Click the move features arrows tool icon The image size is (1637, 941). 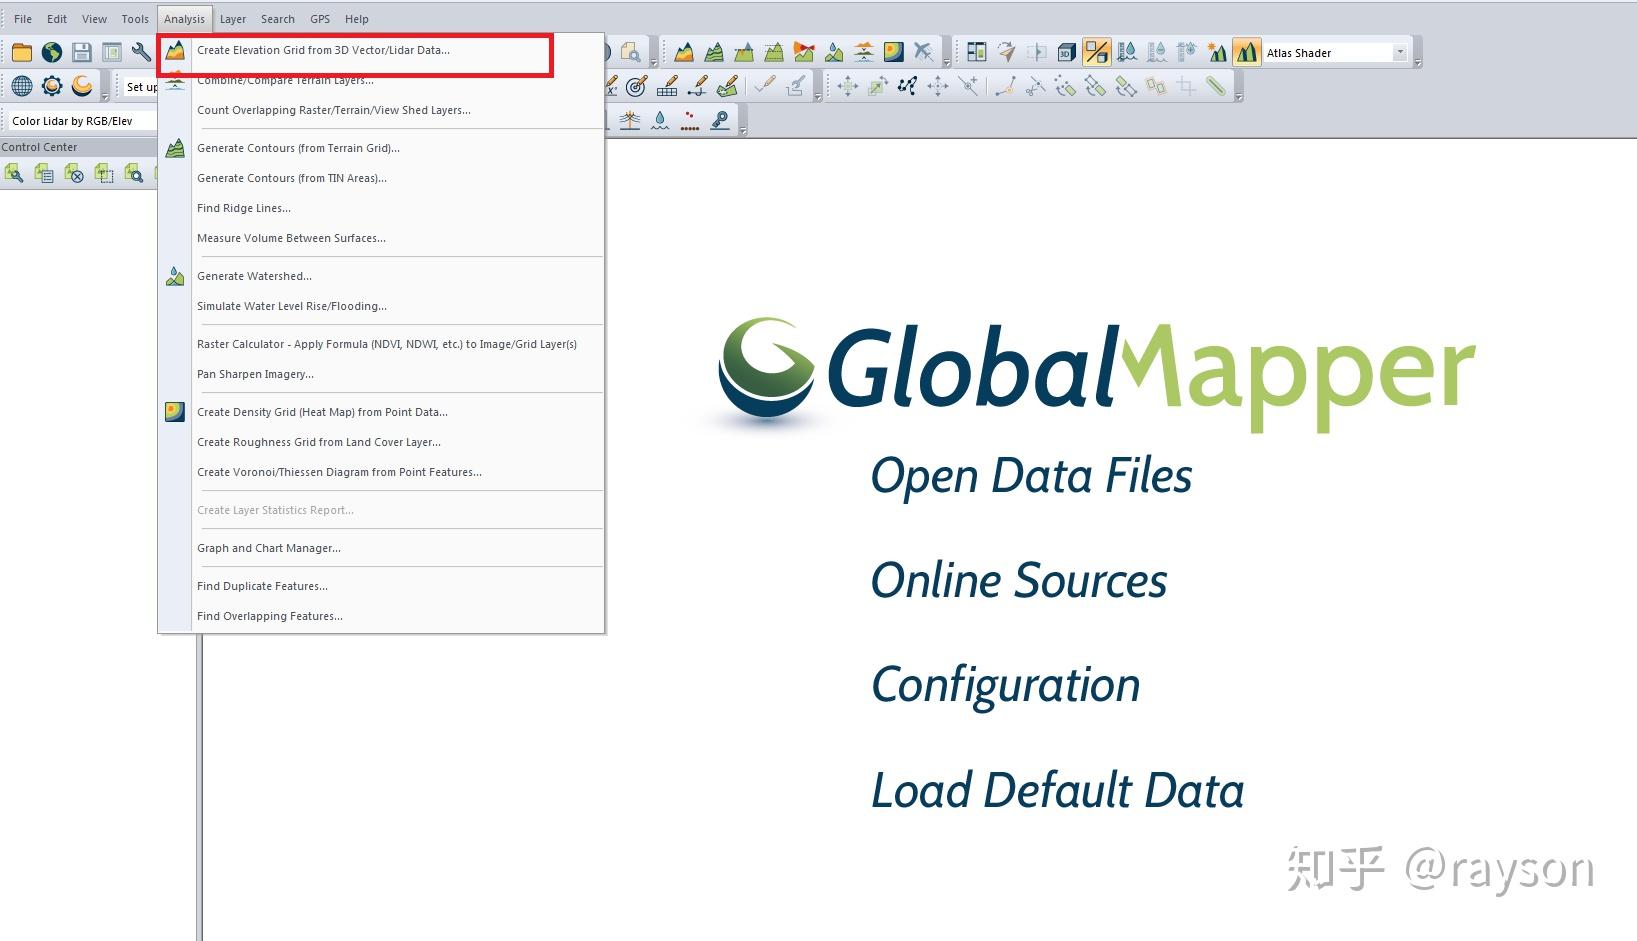tap(848, 87)
